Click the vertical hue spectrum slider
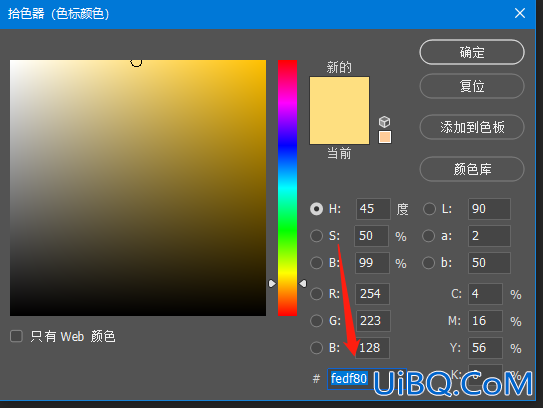This screenshot has height=408, width=543. coord(287,188)
